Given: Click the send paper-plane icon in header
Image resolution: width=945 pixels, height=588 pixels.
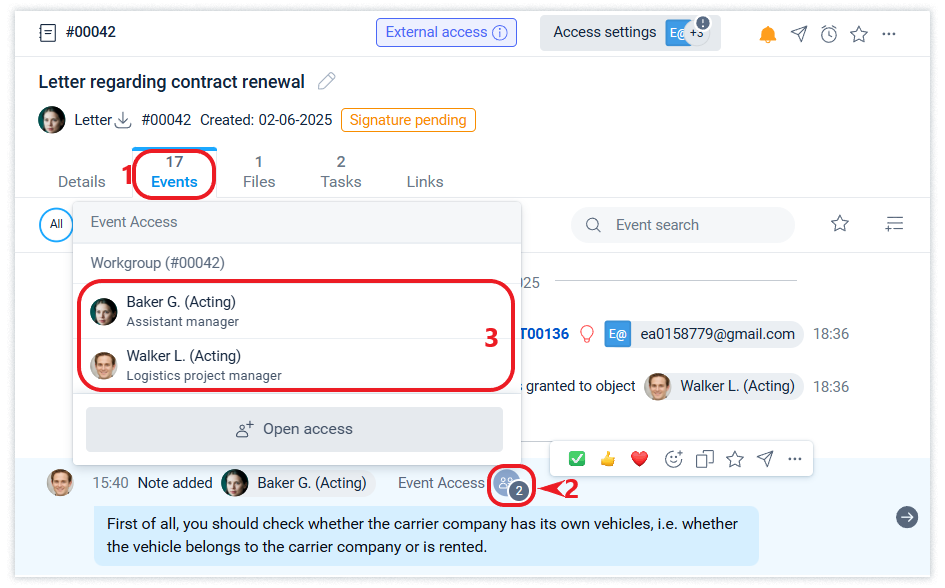Looking at the screenshot, I should point(798,34).
